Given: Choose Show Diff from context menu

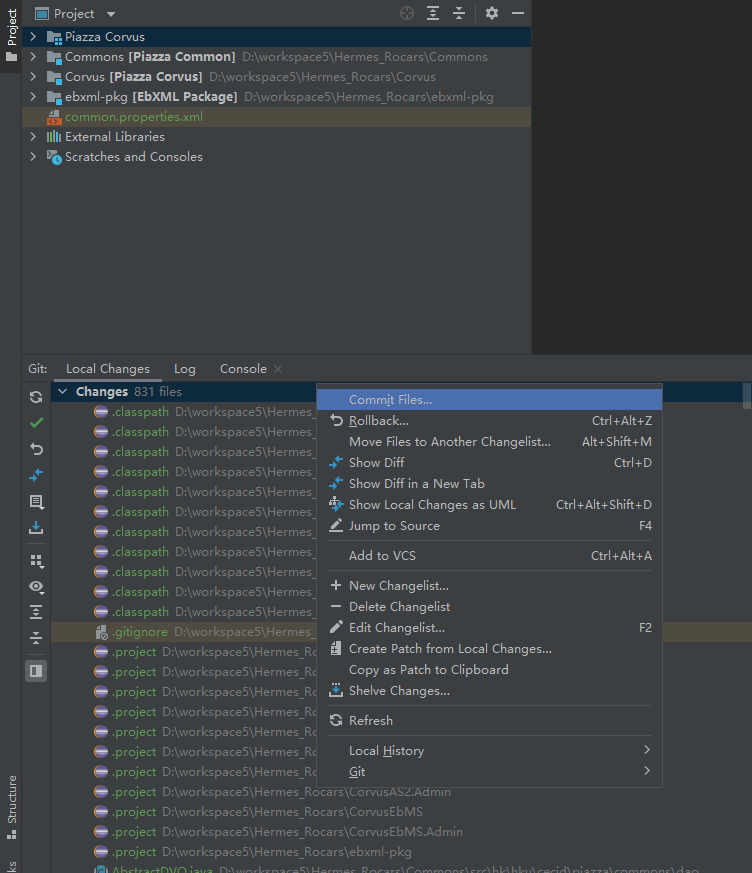Looking at the screenshot, I should pos(489,463).
